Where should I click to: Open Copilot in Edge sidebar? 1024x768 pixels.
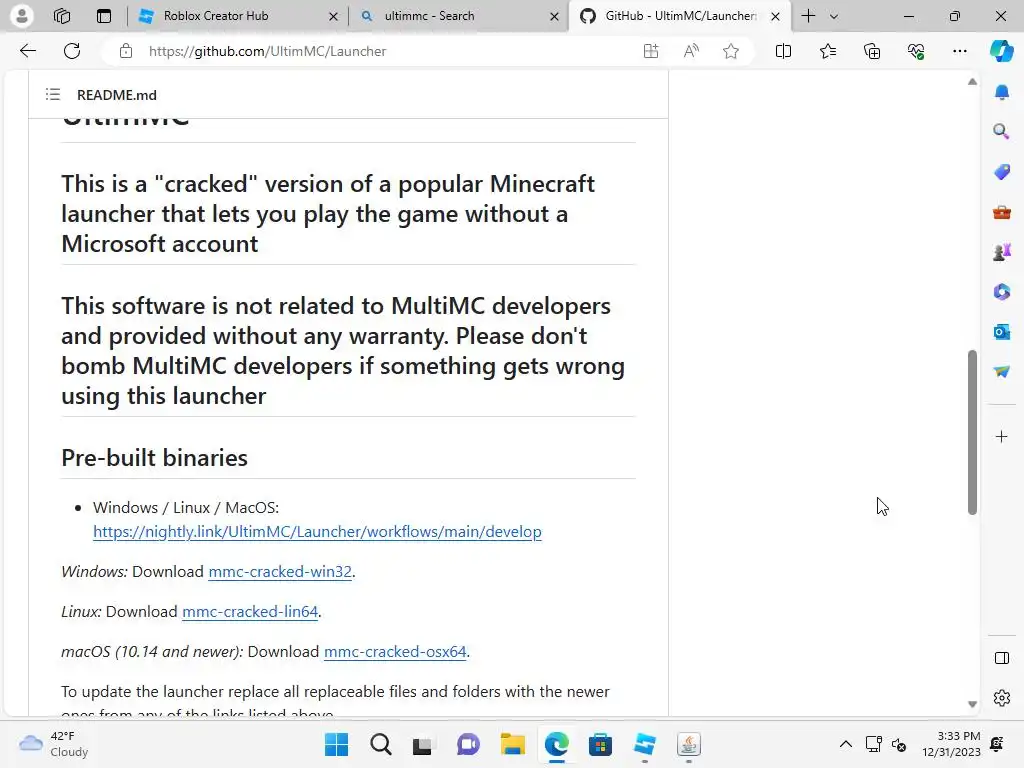point(1001,51)
